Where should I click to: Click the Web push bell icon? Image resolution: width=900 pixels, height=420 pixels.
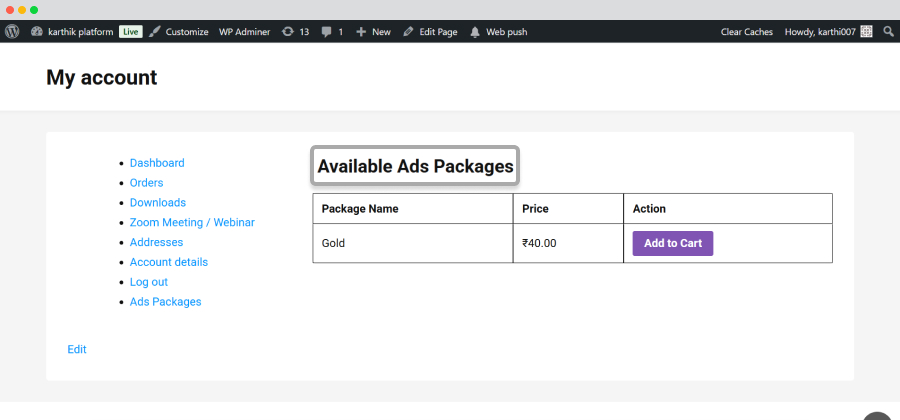(475, 32)
